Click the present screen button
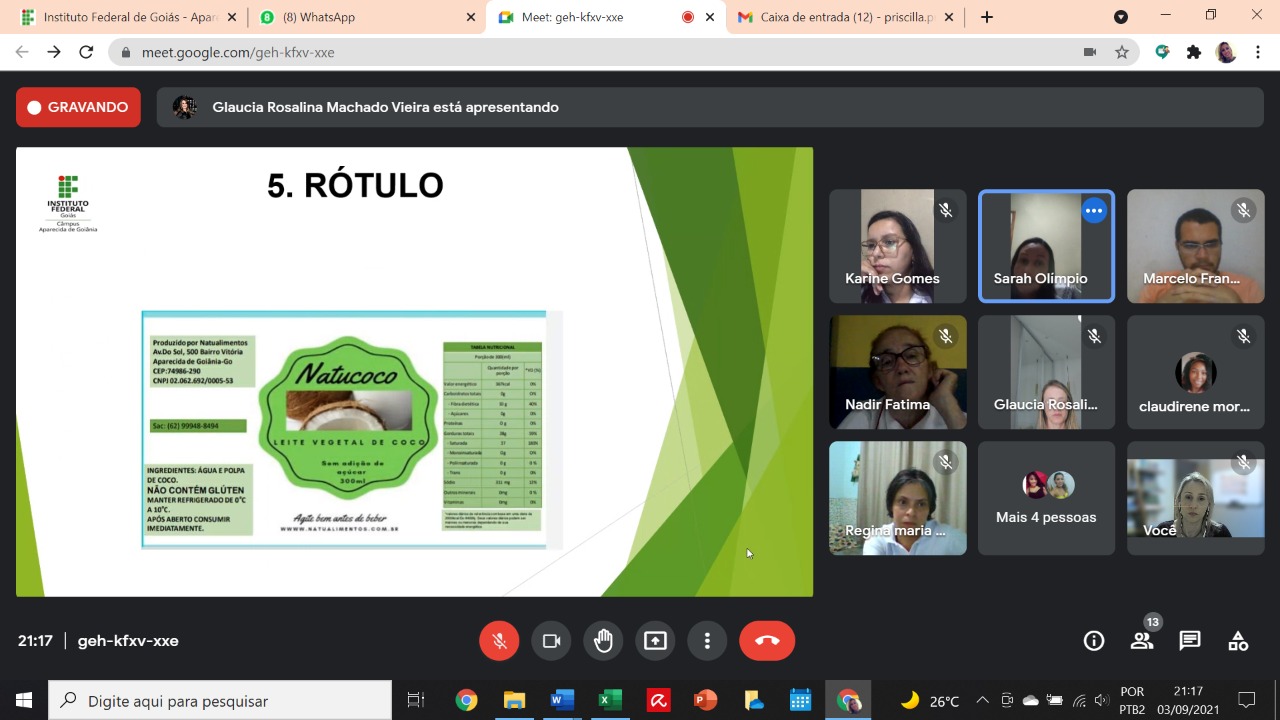This screenshot has width=1280, height=720. 655,641
